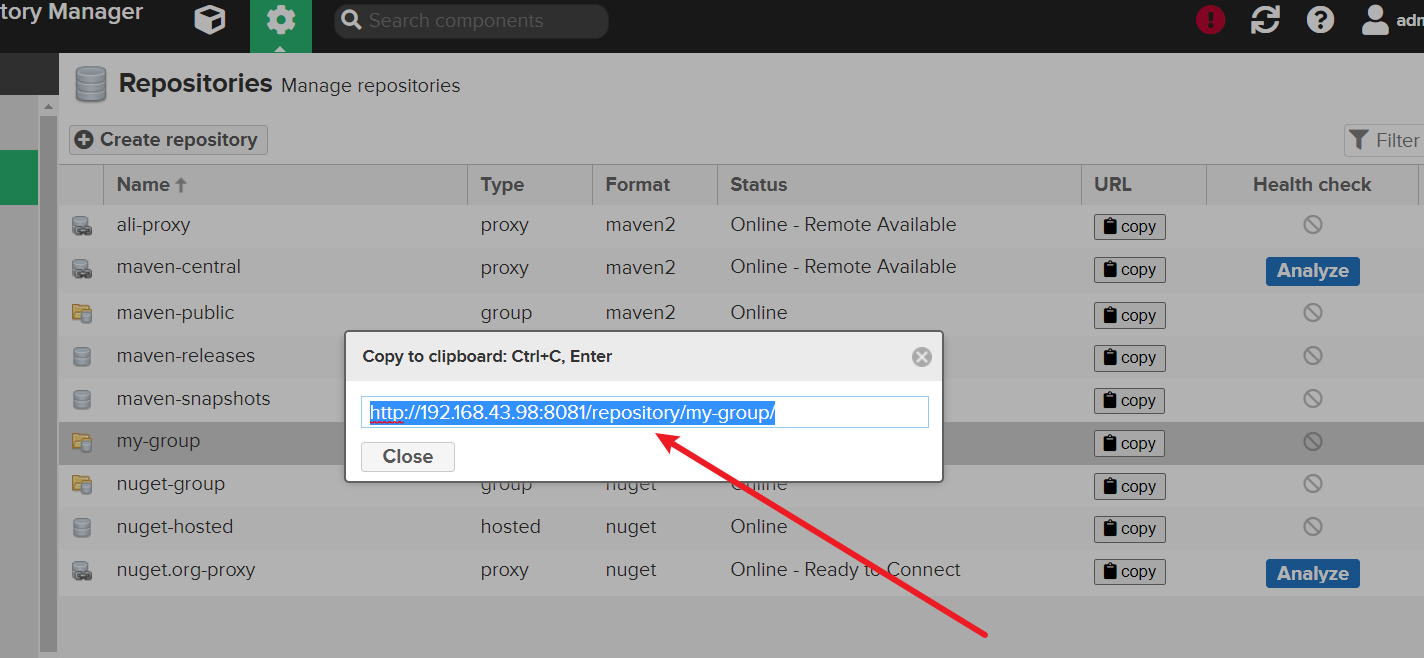The image size is (1424, 658).
Task: Copy URL of ali-proxy repository
Action: click(x=1129, y=227)
